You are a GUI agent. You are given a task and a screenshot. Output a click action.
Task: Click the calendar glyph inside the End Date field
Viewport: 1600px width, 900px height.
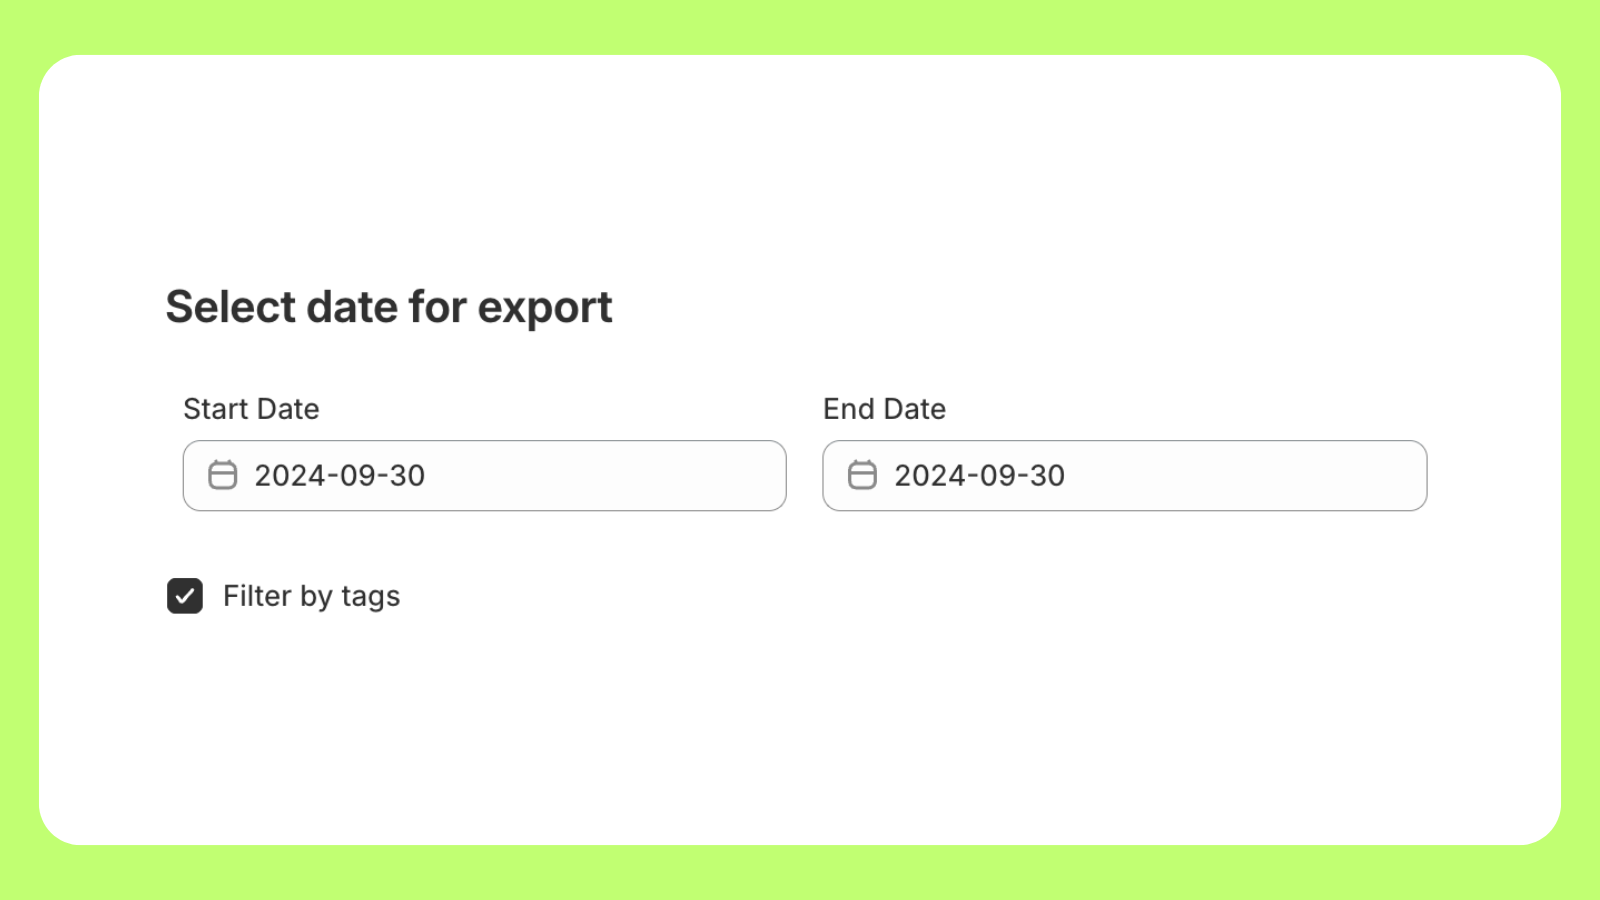(862, 475)
